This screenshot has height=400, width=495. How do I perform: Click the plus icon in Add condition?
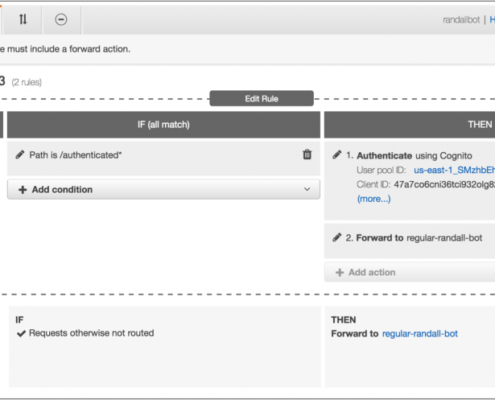point(22,190)
